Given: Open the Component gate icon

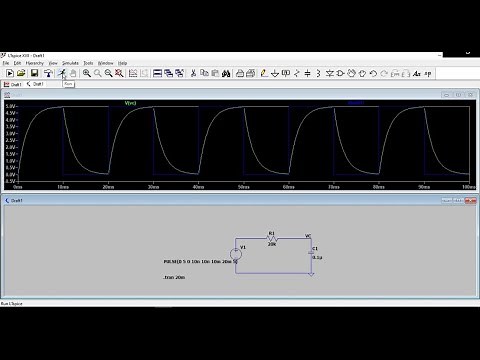Looking at the screenshot, I should tap(340, 73).
